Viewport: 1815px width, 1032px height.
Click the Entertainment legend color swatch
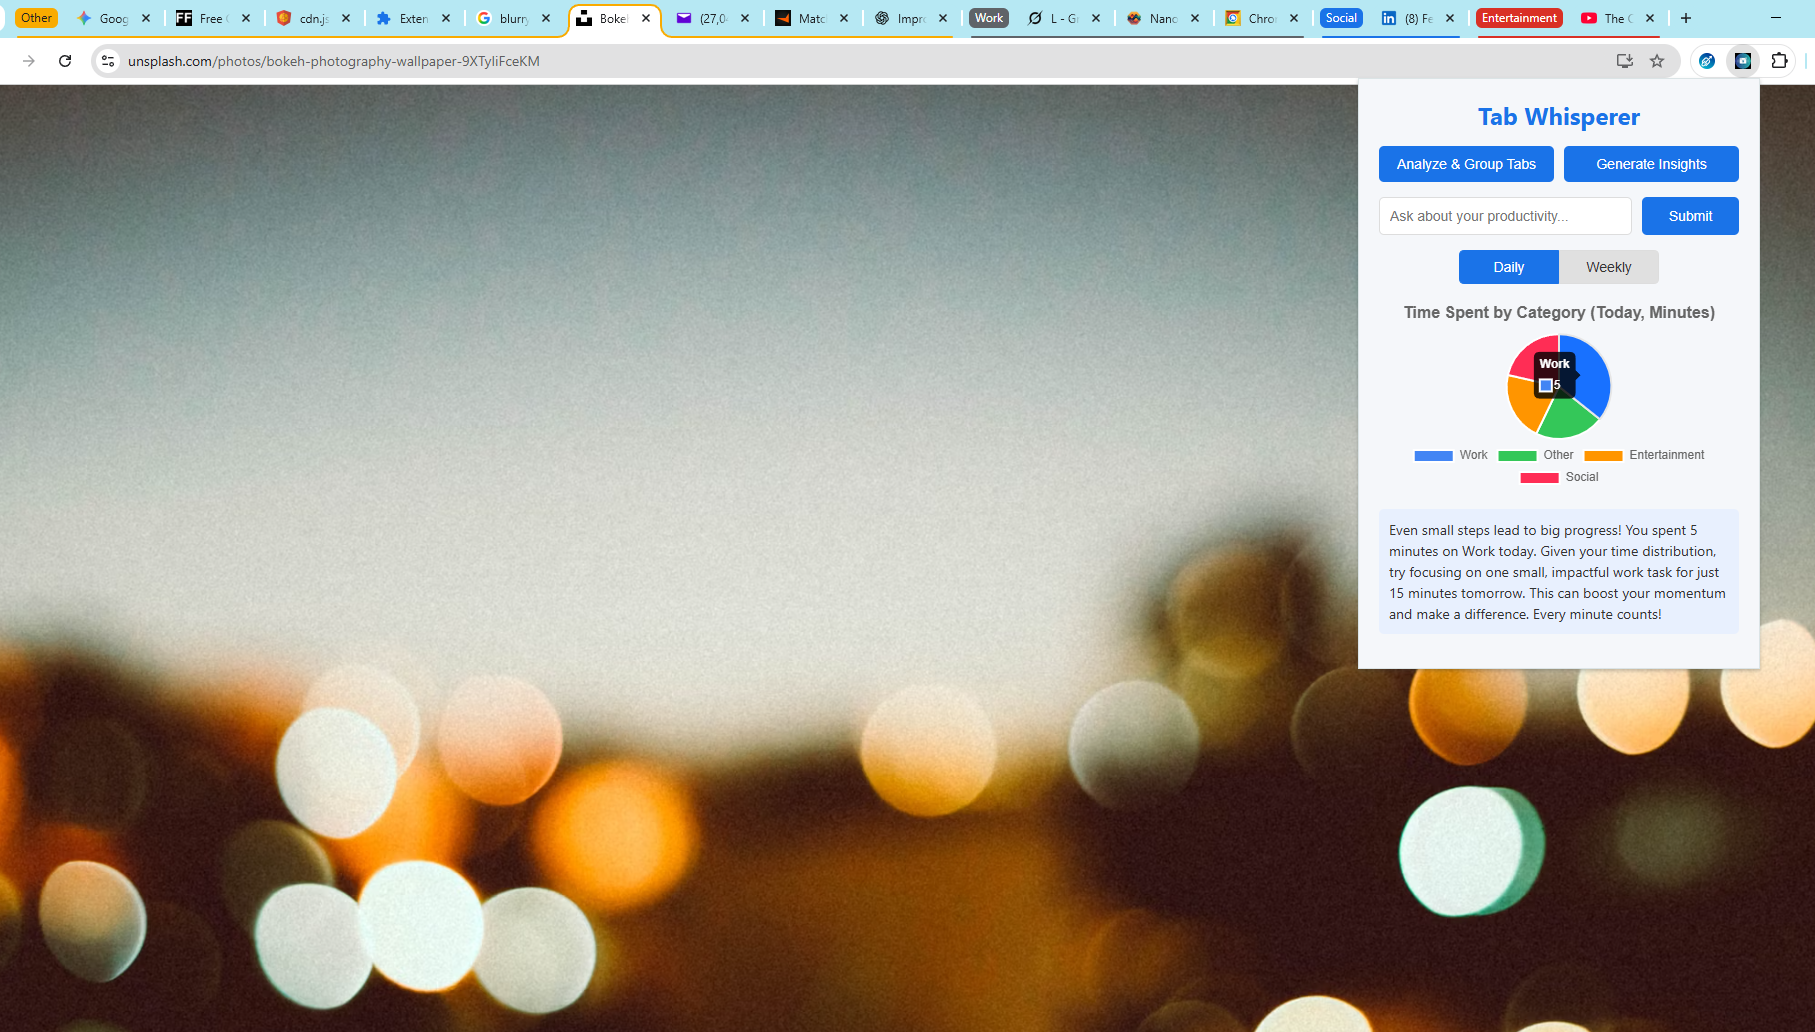(1604, 455)
